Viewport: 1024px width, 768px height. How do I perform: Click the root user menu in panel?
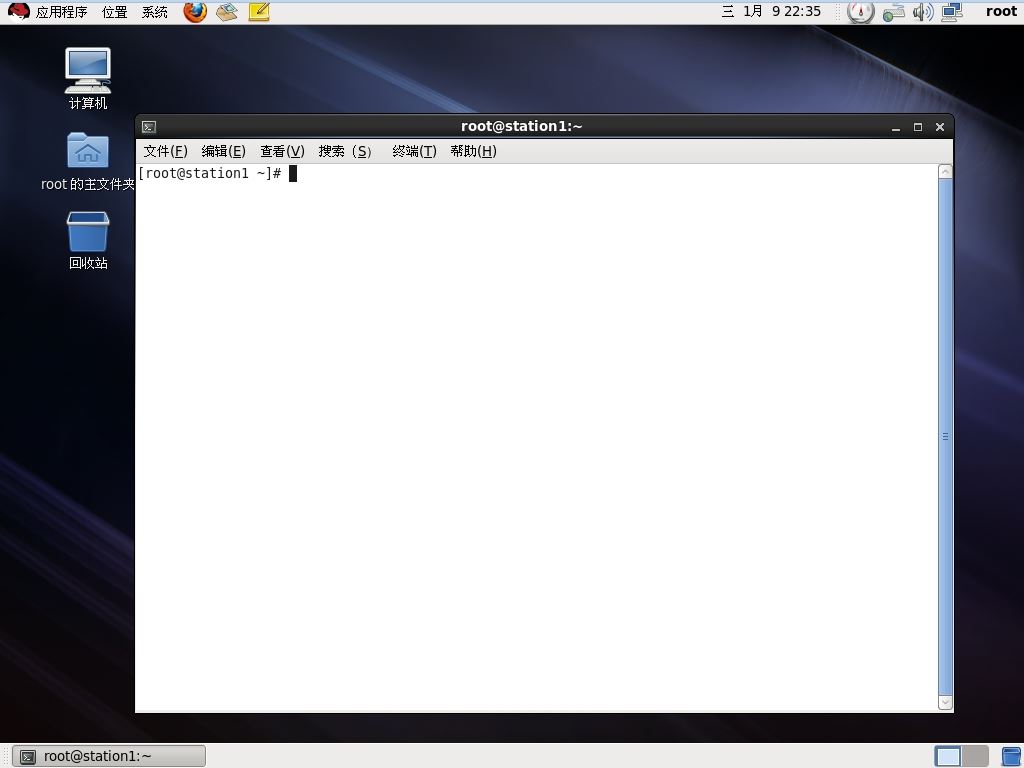click(1001, 11)
